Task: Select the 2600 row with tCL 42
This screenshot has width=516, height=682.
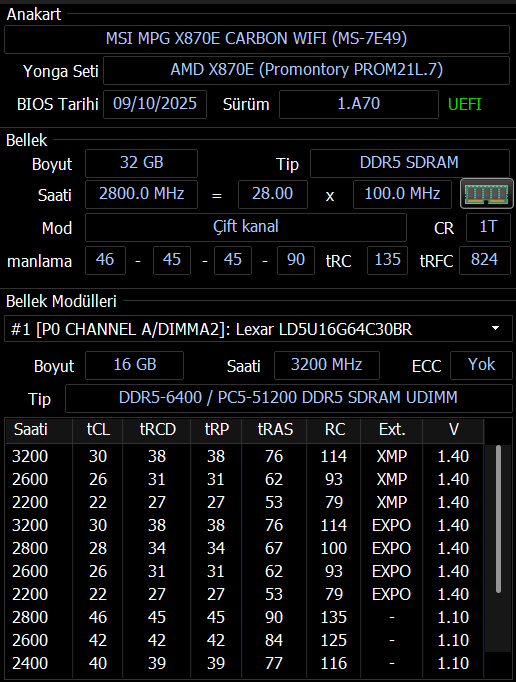Action: coord(245,641)
